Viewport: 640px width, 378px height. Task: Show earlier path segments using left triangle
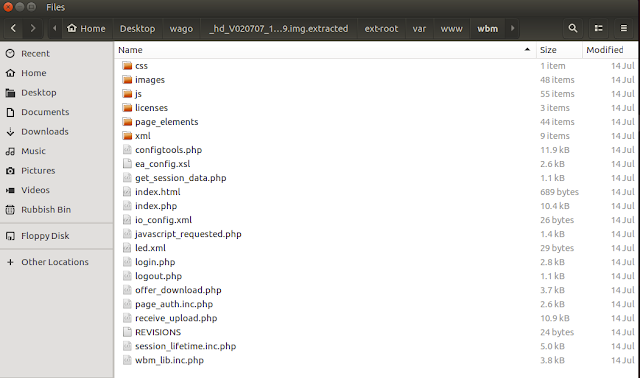click(55, 28)
